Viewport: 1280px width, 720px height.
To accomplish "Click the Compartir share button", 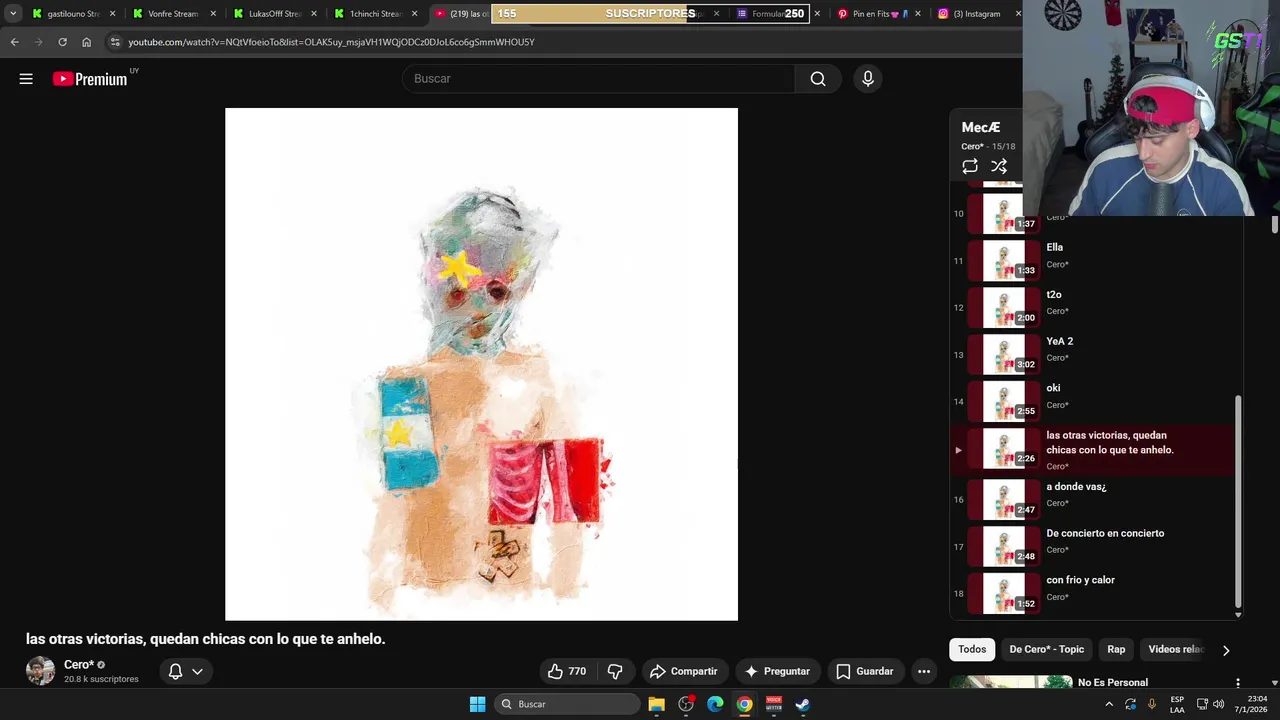I will [684, 671].
